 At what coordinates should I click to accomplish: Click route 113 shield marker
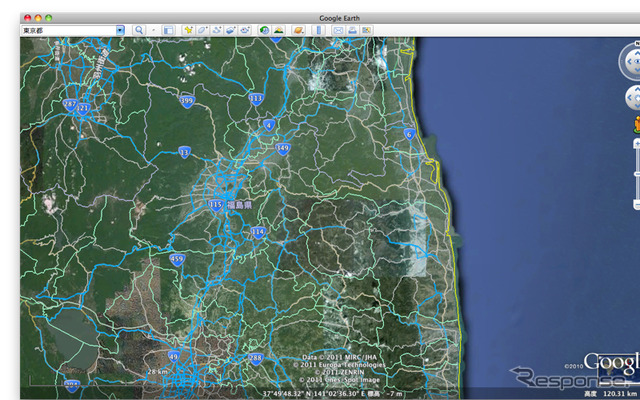click(256, 98)
